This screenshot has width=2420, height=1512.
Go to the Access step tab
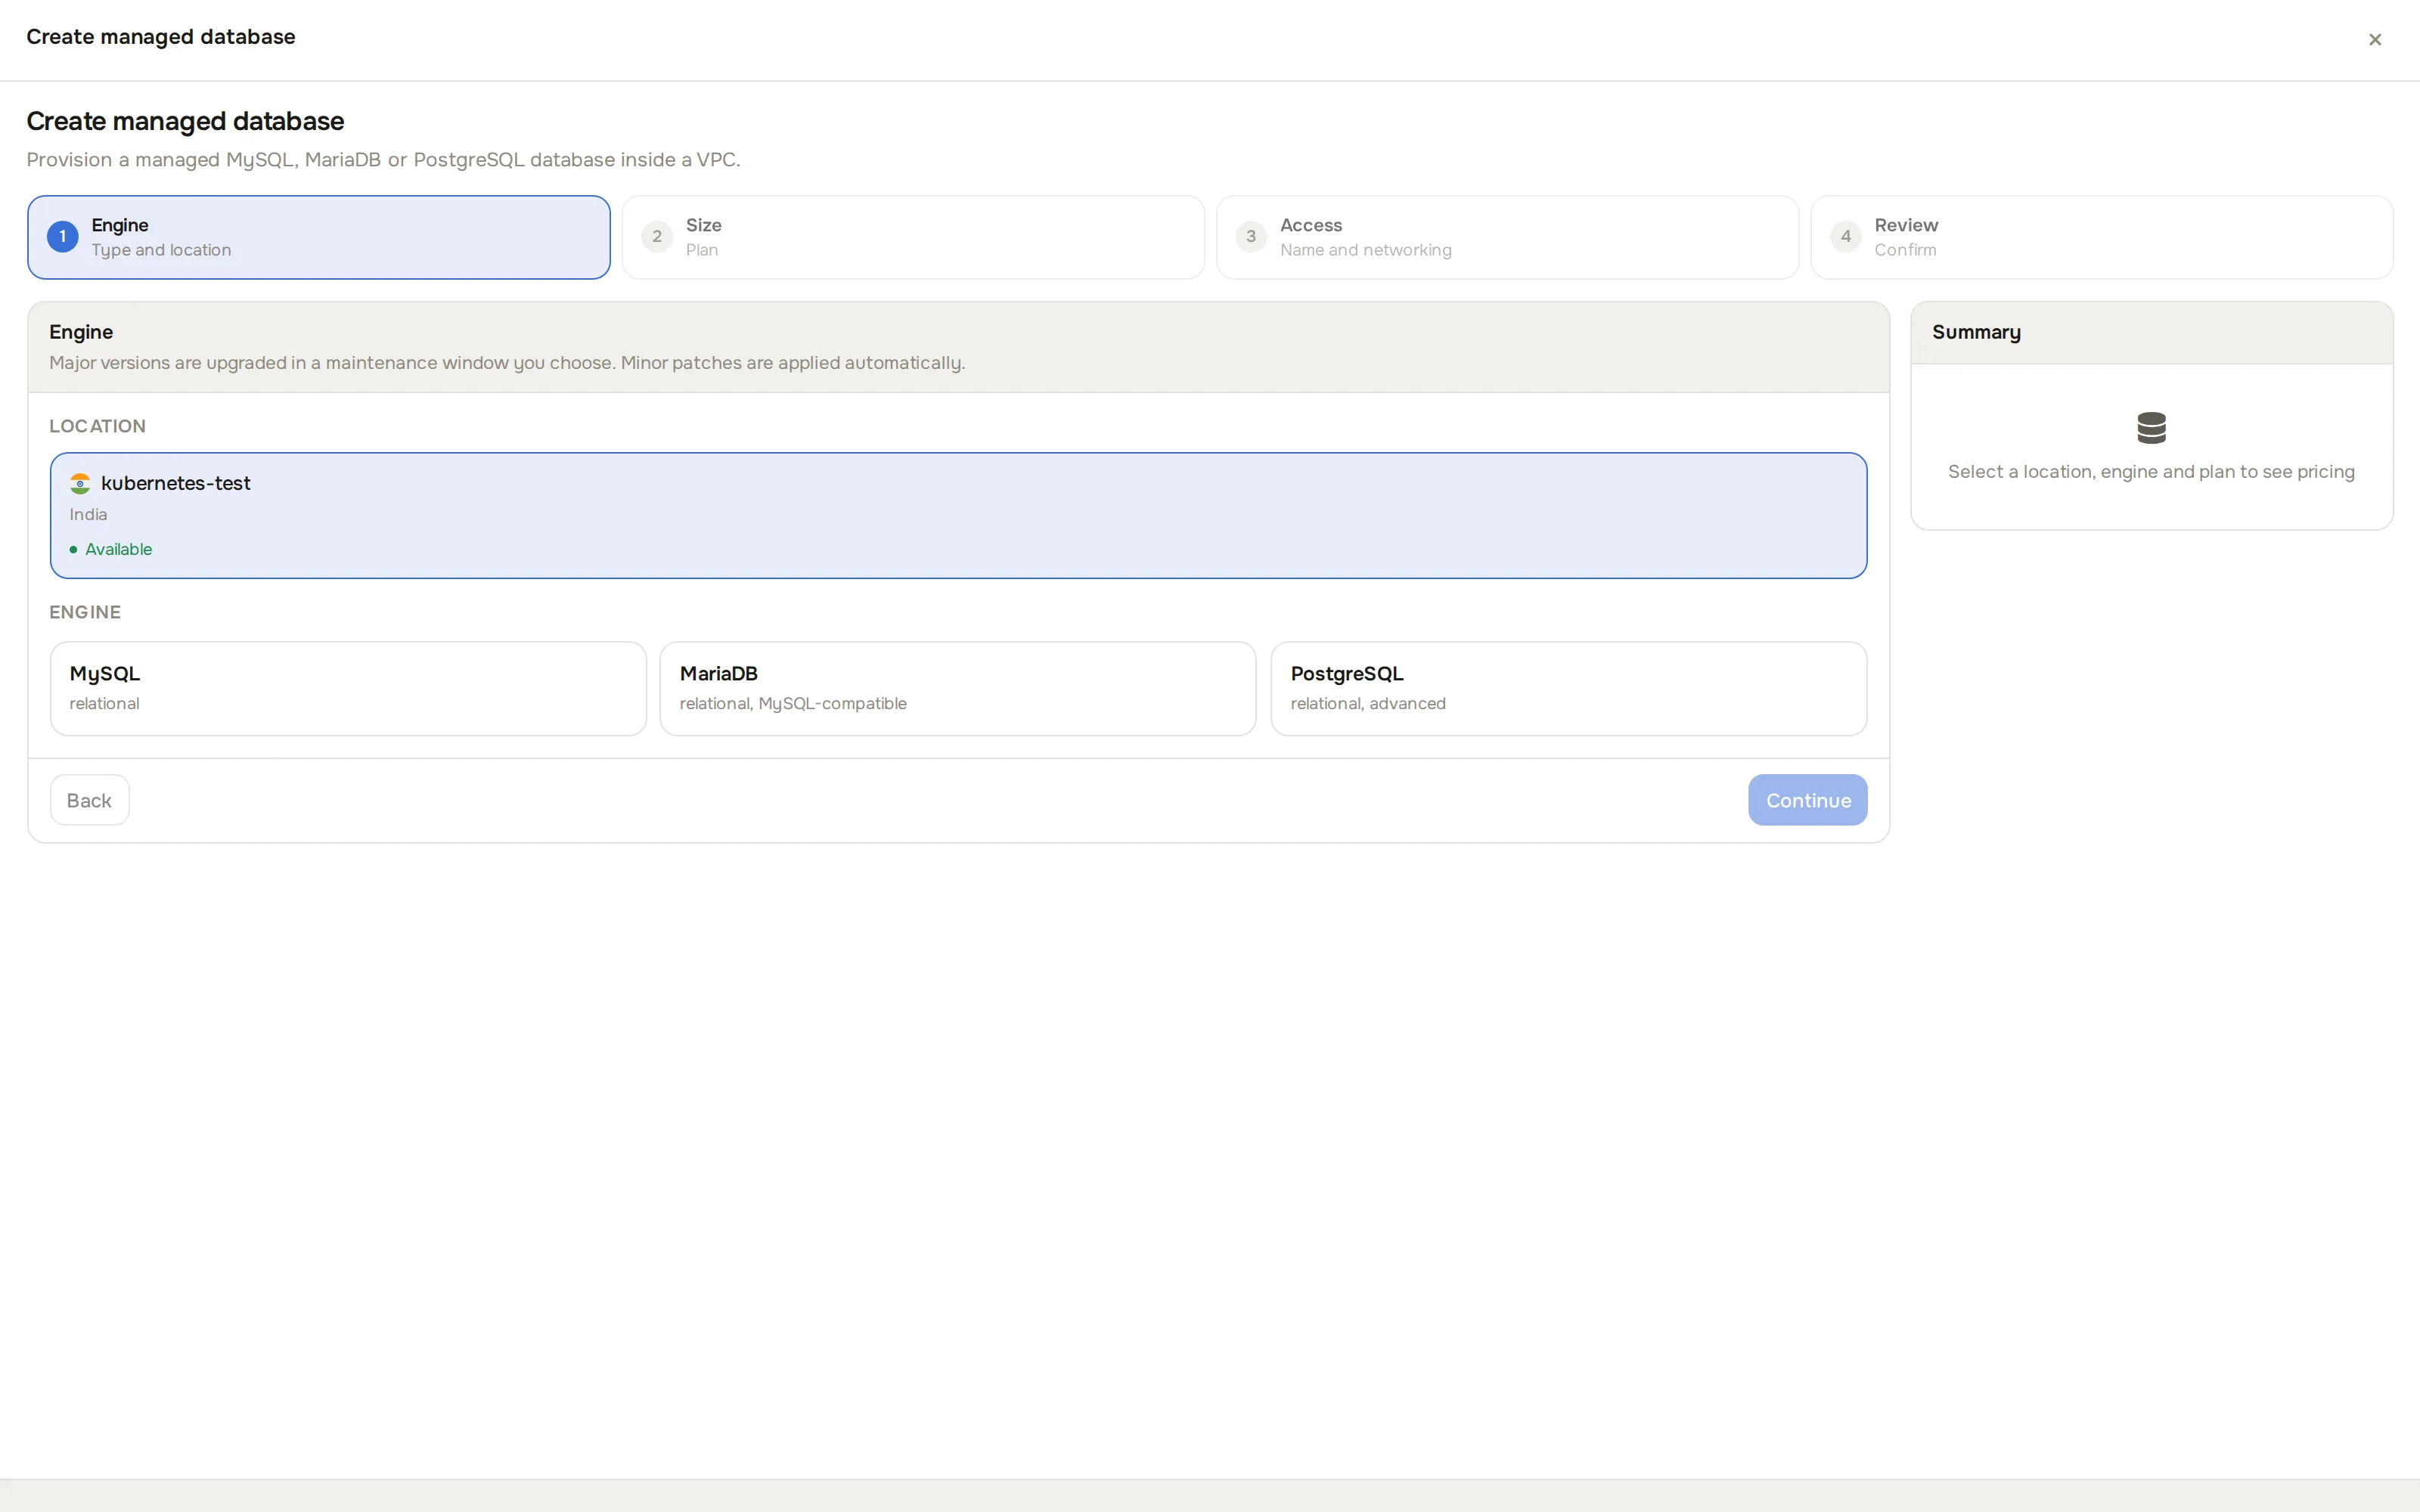coord(1507,237)
